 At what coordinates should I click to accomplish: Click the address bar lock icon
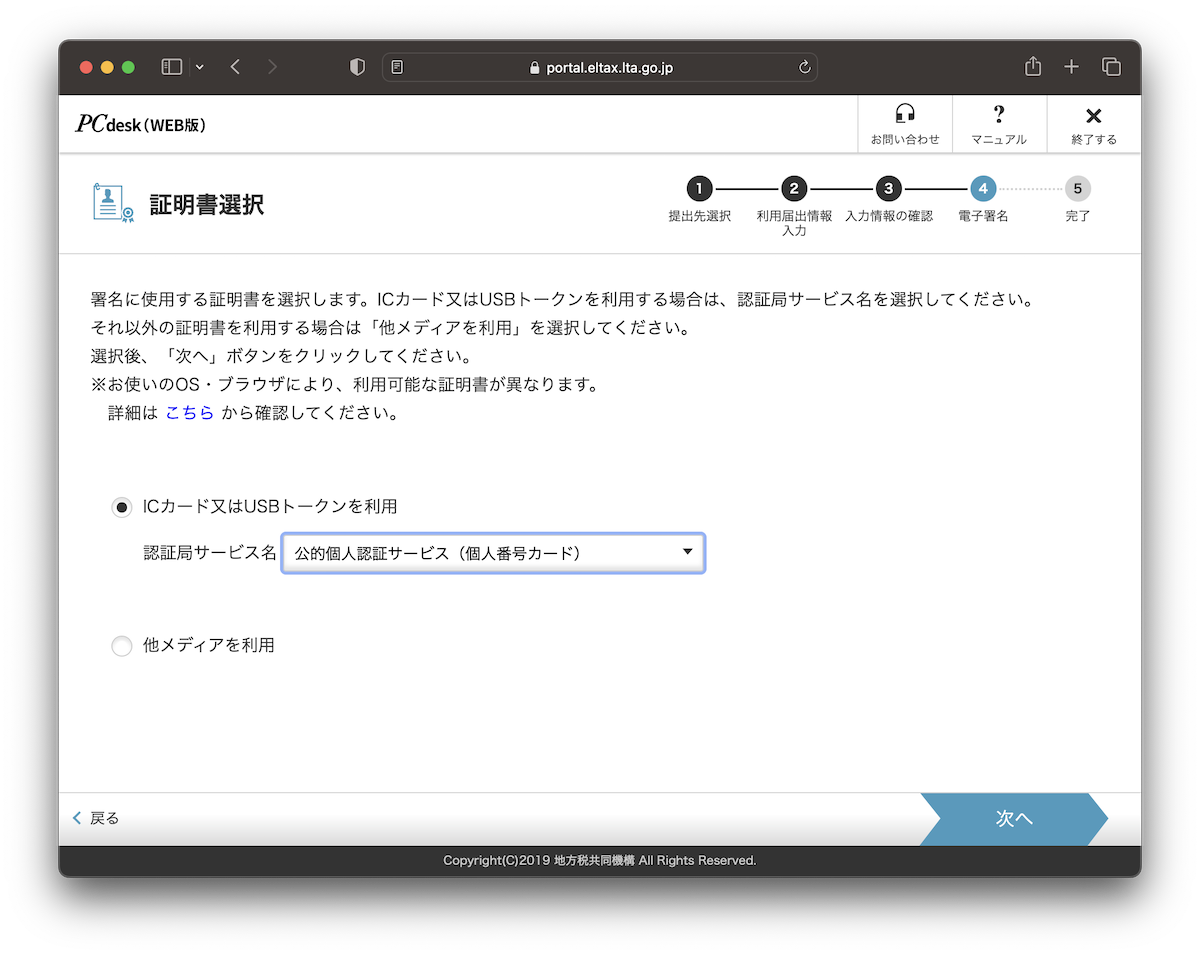534,68
